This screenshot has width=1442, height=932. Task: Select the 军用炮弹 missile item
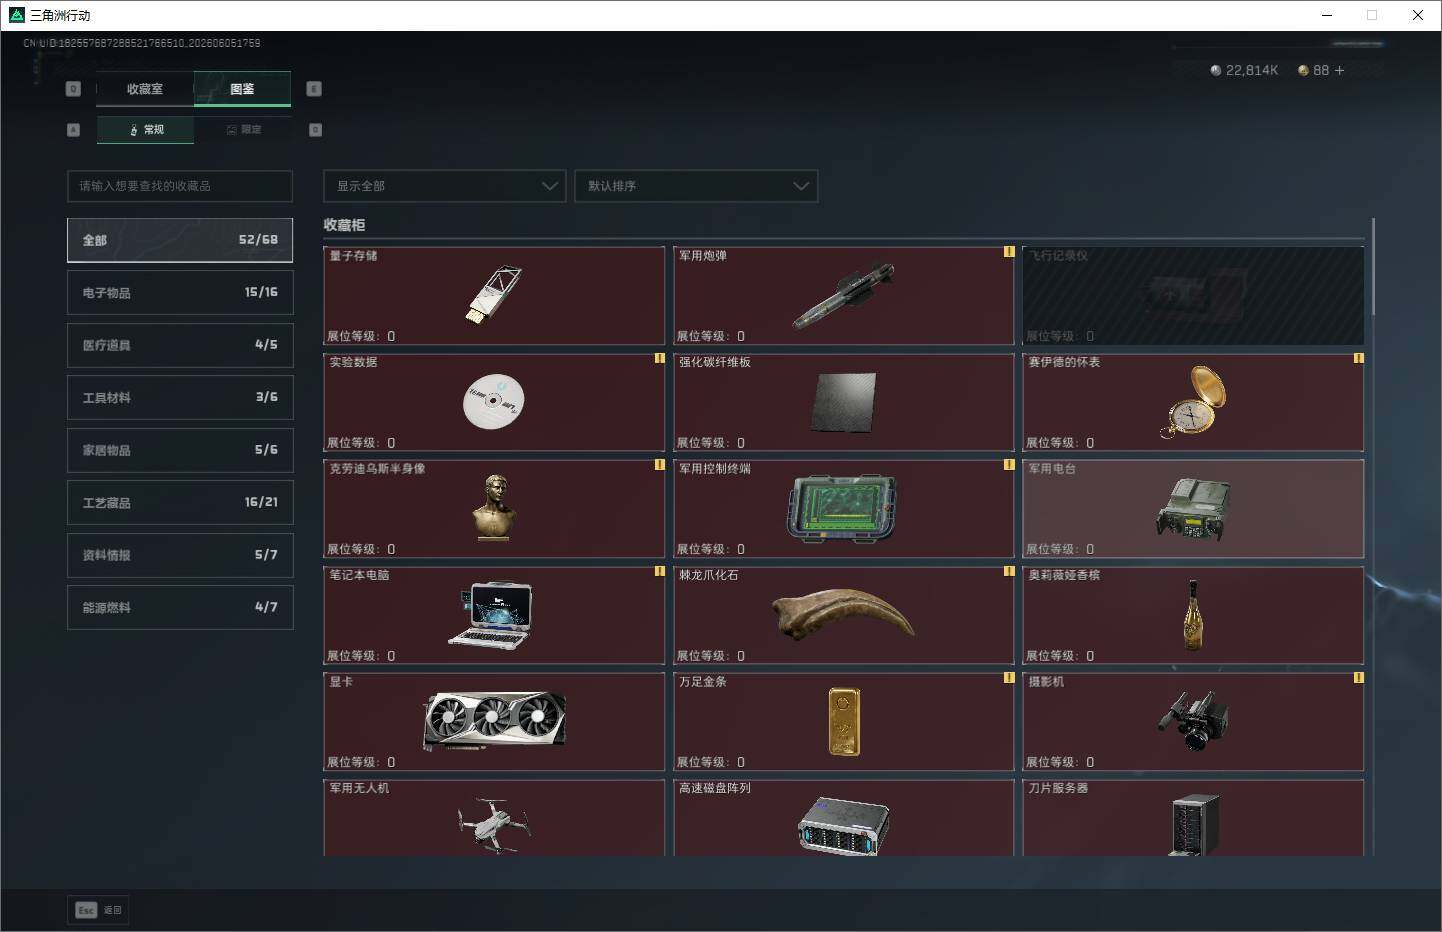point(844,295)
